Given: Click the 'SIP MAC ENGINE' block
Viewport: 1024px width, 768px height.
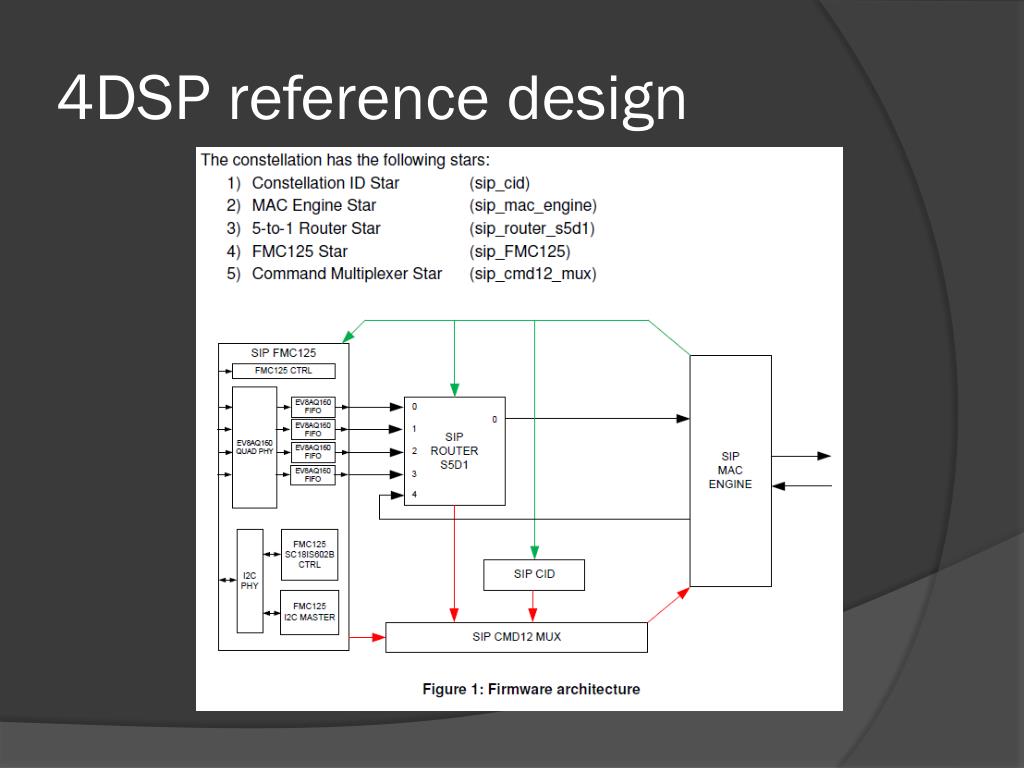Looking at the screenshot, I should [730, 470].
